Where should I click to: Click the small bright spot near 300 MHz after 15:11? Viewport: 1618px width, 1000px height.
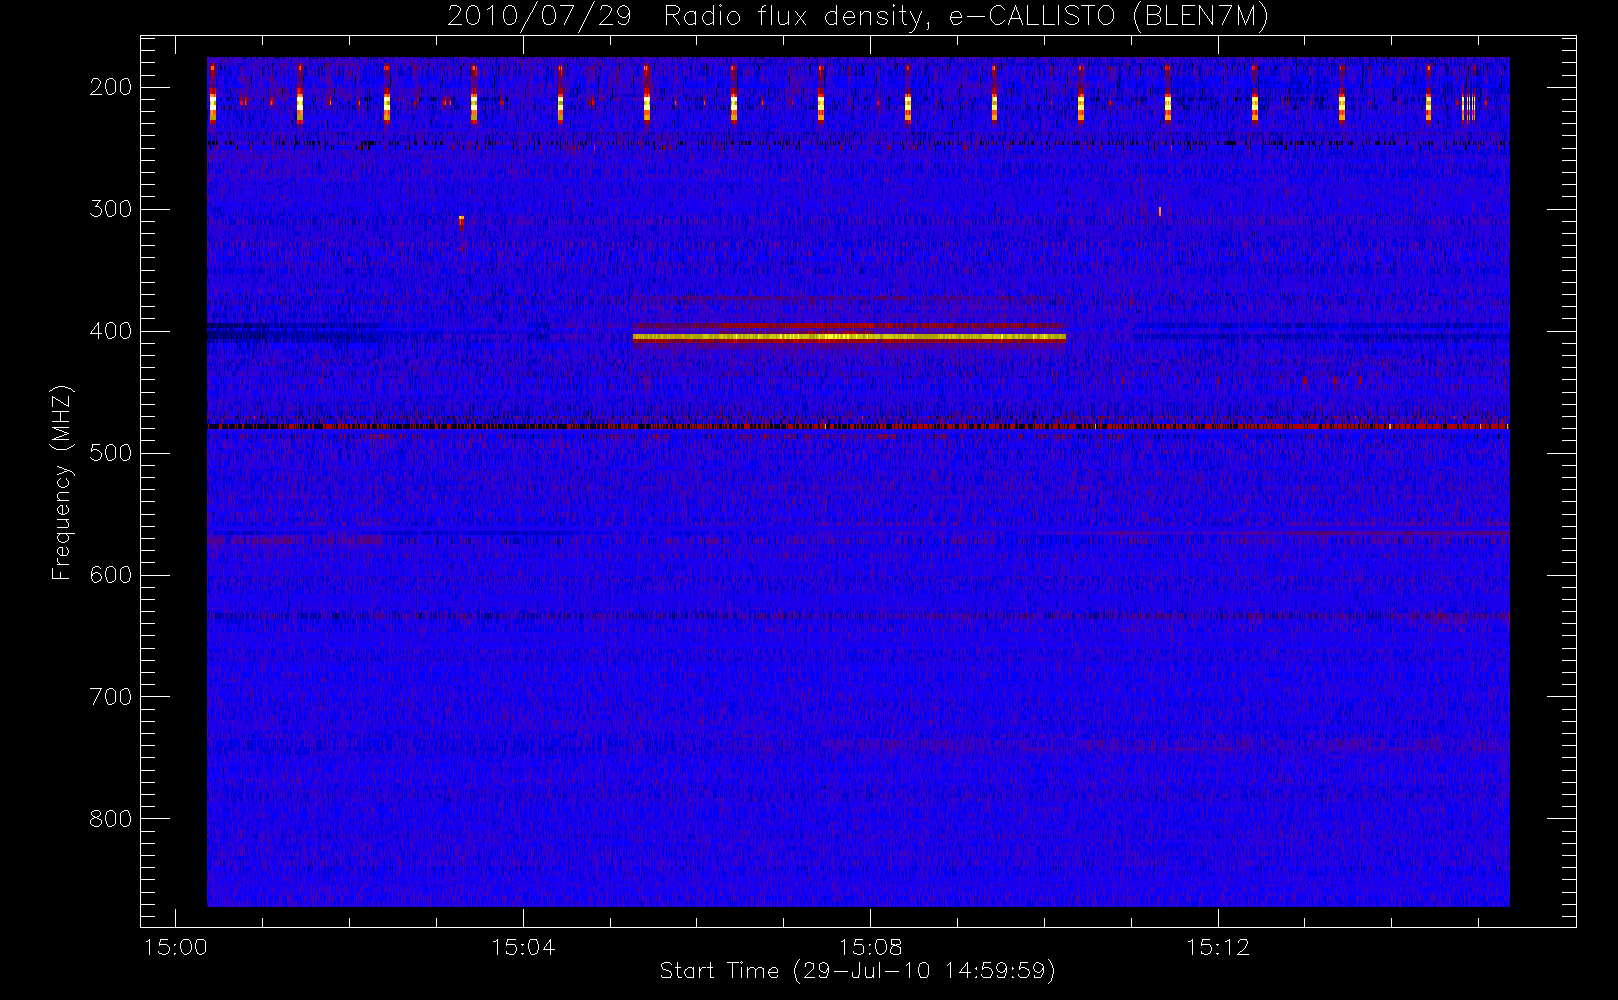tap(1160, 211)
